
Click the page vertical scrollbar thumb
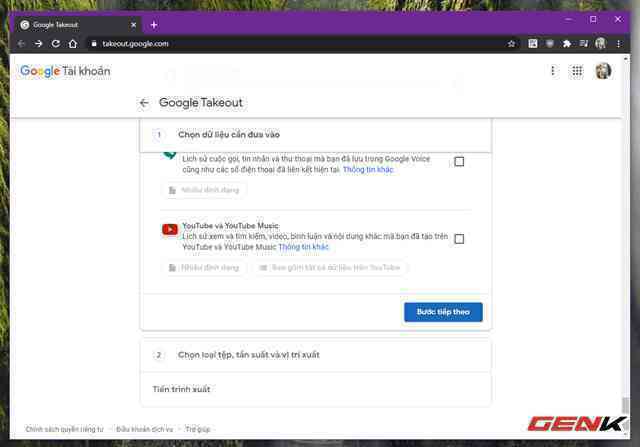(x=625, y=405)
